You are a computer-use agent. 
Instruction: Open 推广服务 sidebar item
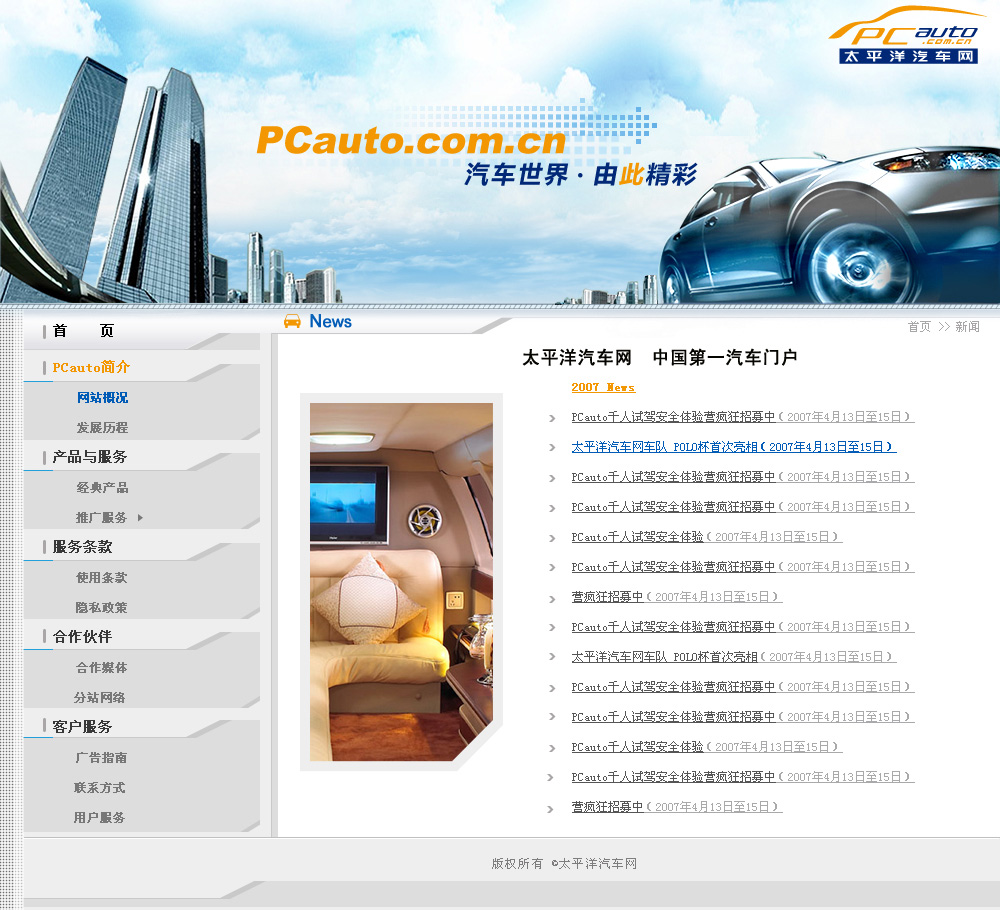(101, 518)
